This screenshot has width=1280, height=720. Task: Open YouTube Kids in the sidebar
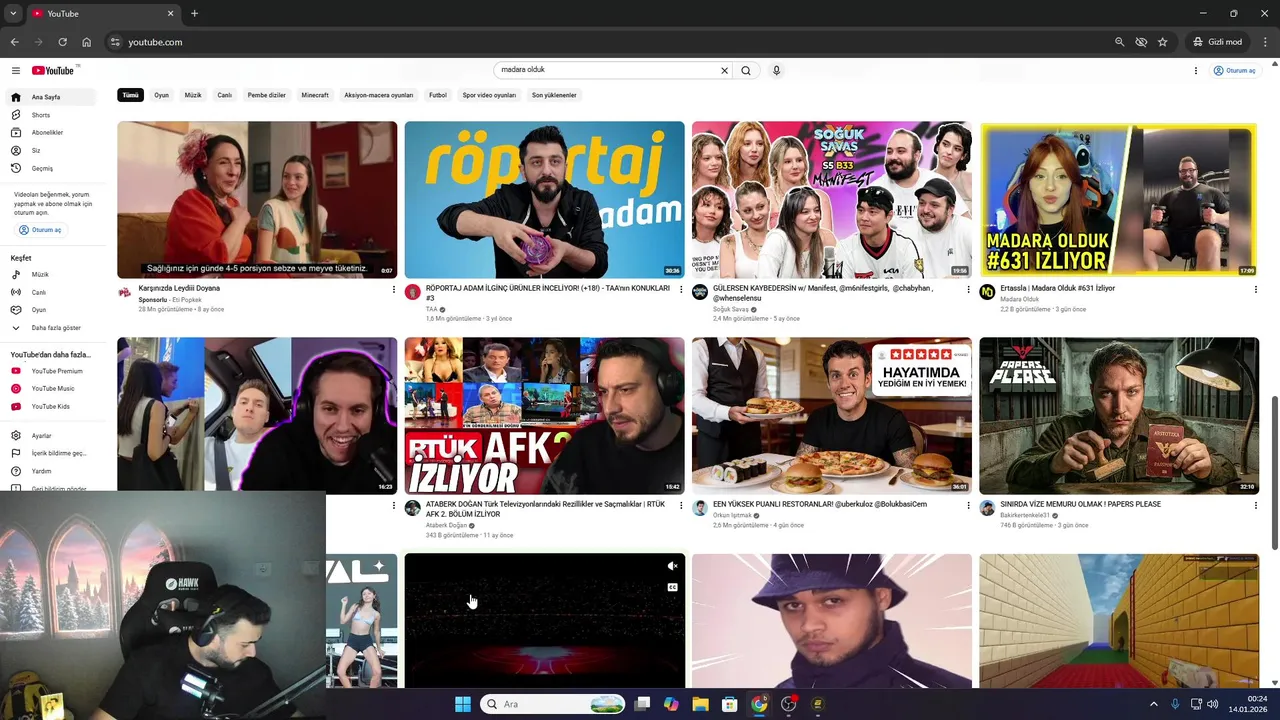coord(52,406)
